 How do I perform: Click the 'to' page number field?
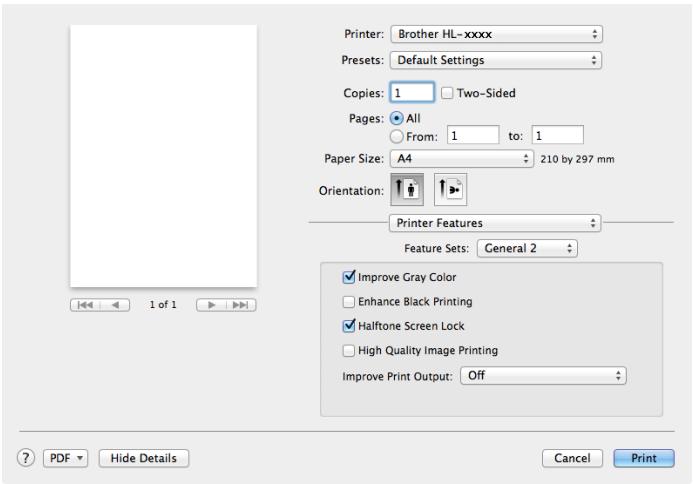(x=557, y=135)
